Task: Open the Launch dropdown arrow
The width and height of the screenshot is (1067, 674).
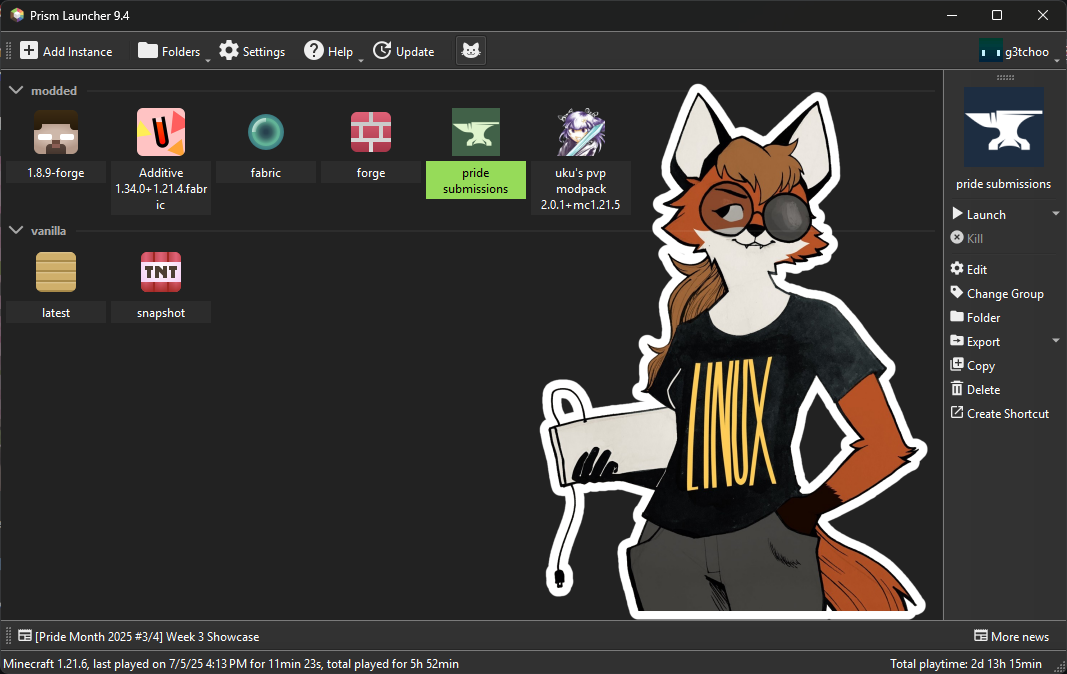Action: [x=1056, y=214]
